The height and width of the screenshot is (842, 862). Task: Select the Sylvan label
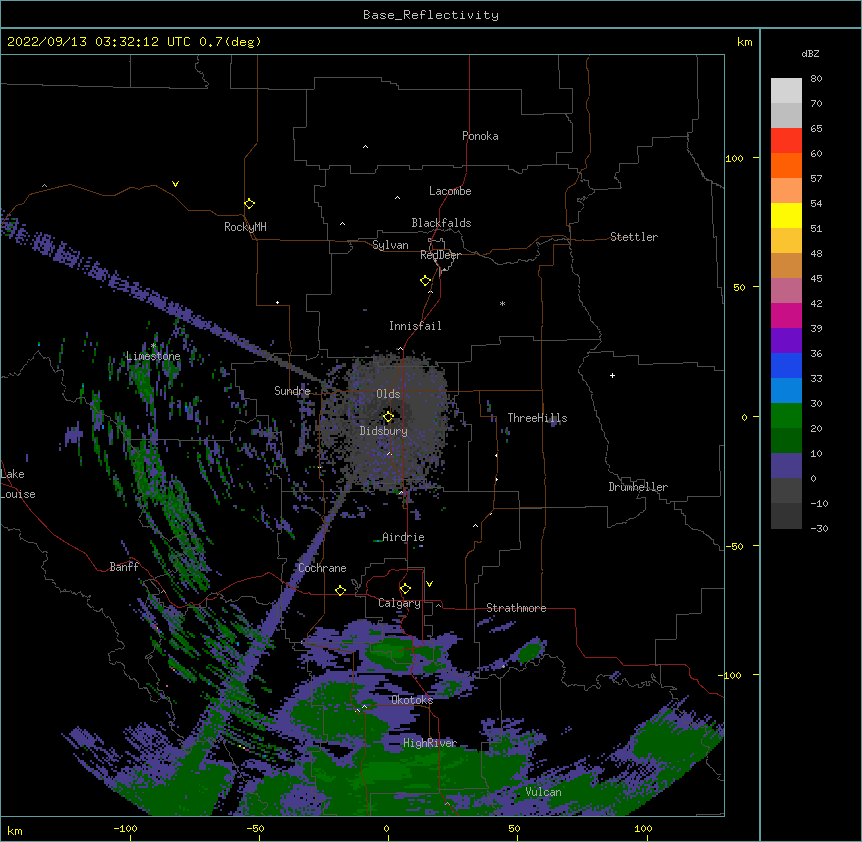pyautogui.click(x=390, y=245)
